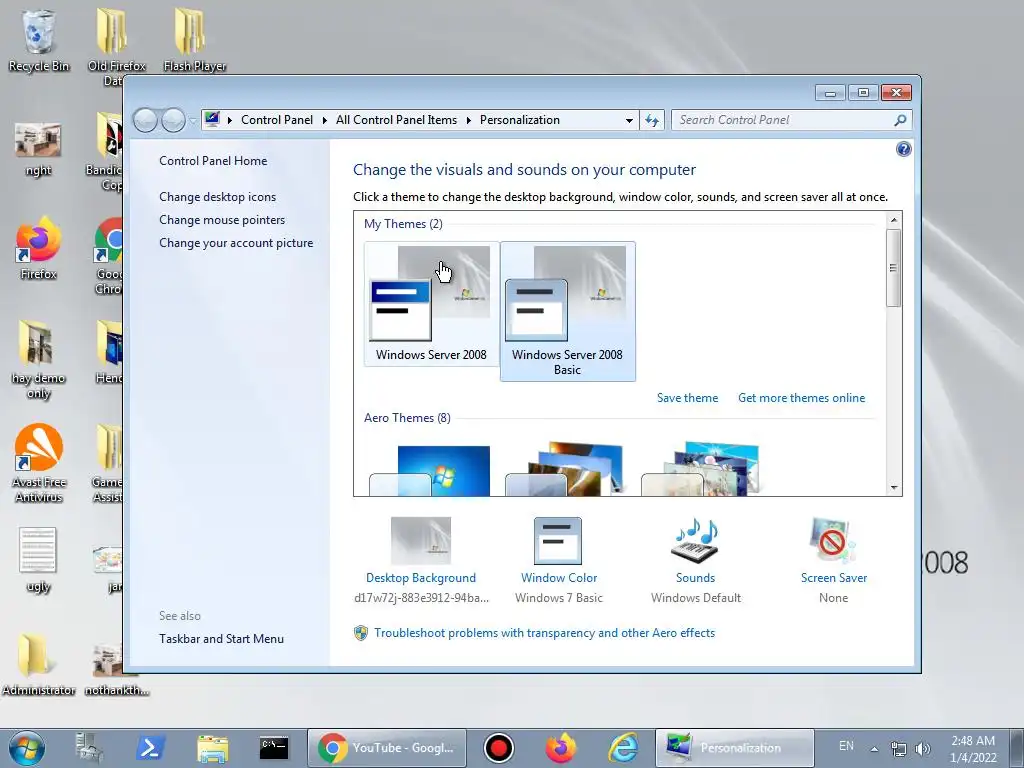The image size is (1024, 768).
Task: Click Change mouse pointers link
Action: click(x=222, y=219)
